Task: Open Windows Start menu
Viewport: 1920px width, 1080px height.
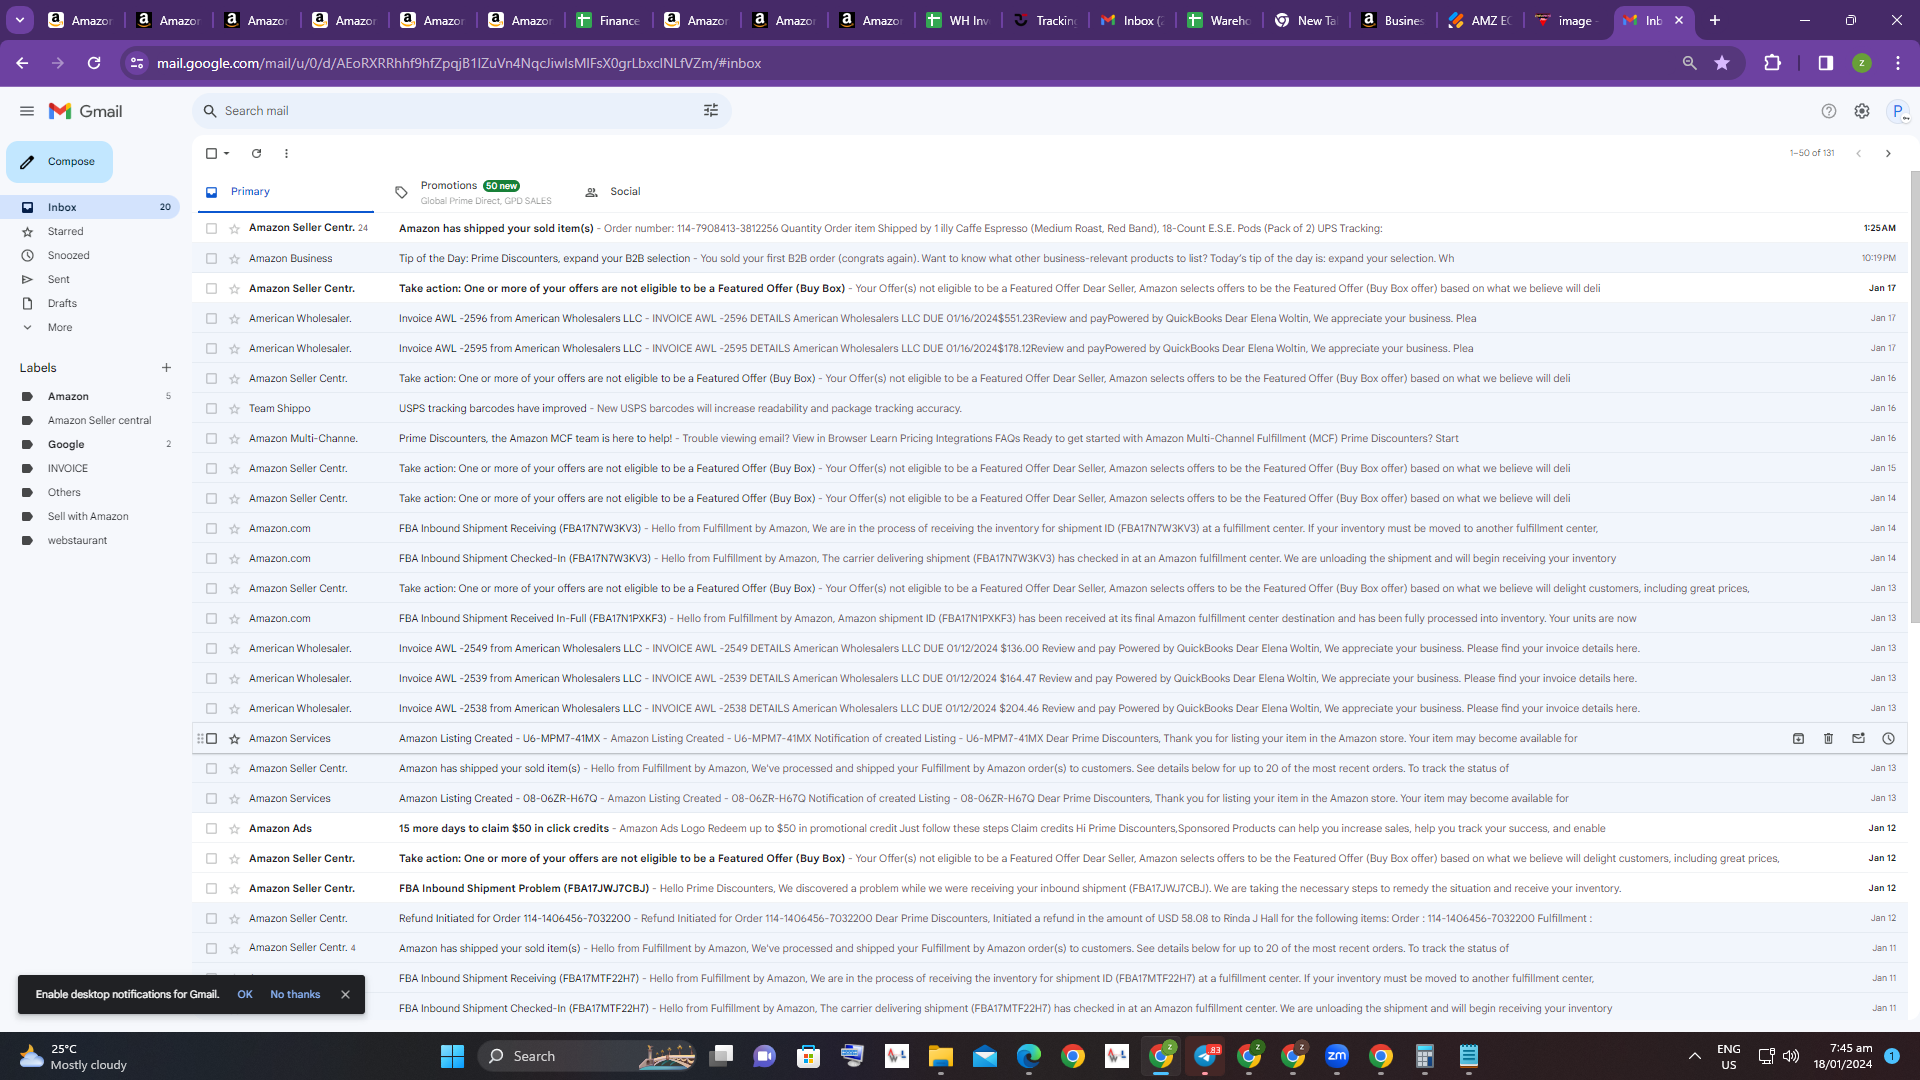Action: (452, 1056)
